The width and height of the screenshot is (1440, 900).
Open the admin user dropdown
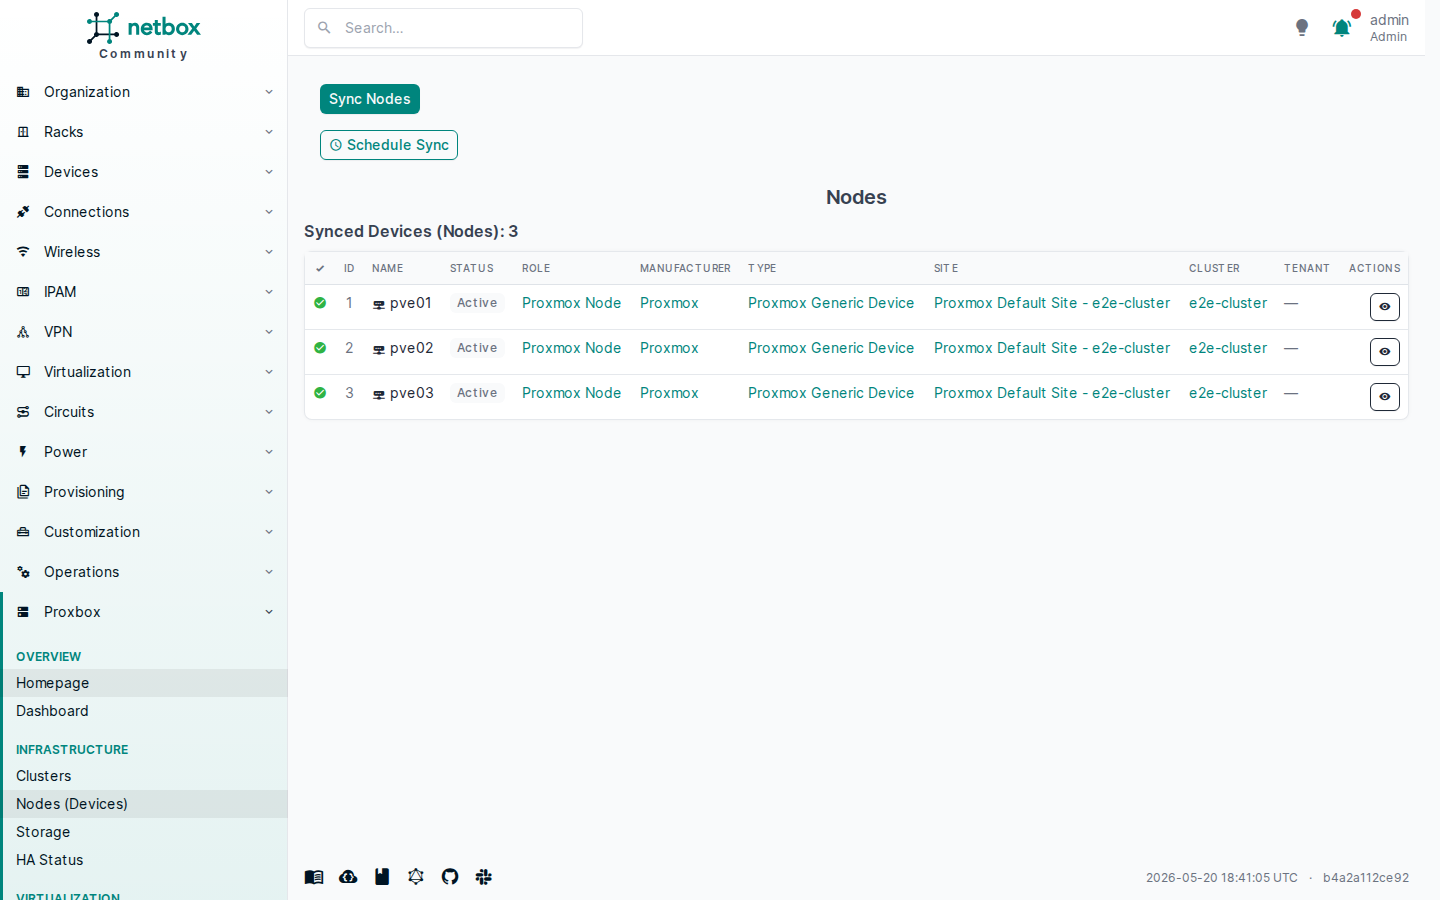[x=1389, y=28]
